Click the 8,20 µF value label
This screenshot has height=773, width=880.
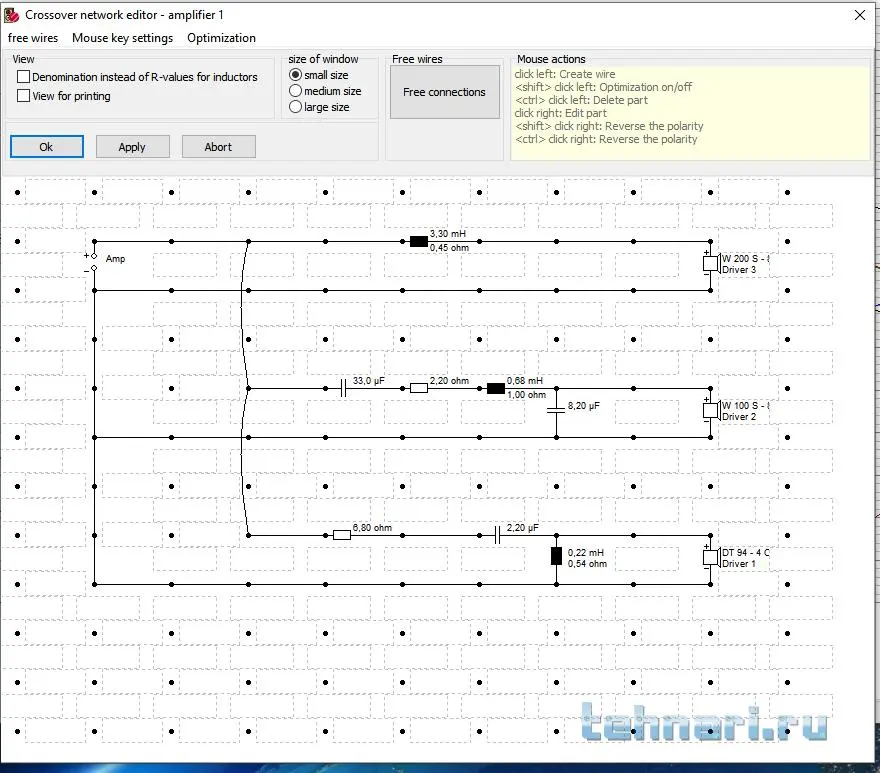(584, 405)
